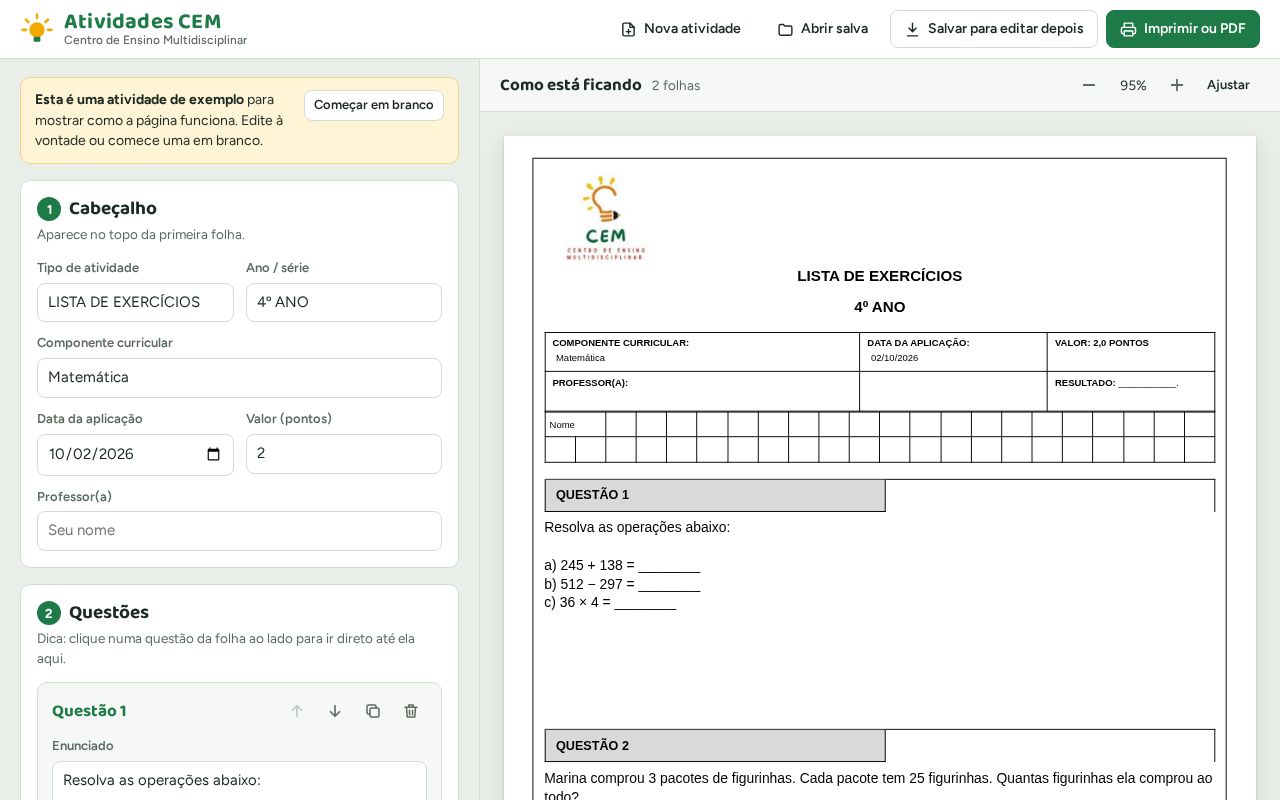Click the Questões section heading
The width and height of the screenshot is (1280, 800).
click(x=108, y=613)
